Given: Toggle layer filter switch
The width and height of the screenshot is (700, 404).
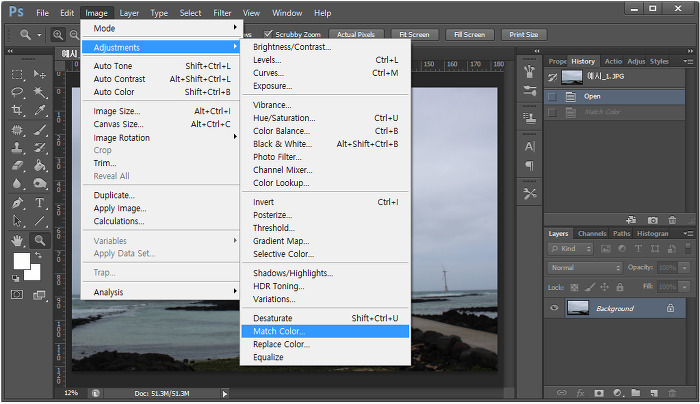Looking at the screenshot, I should [688, 249].
